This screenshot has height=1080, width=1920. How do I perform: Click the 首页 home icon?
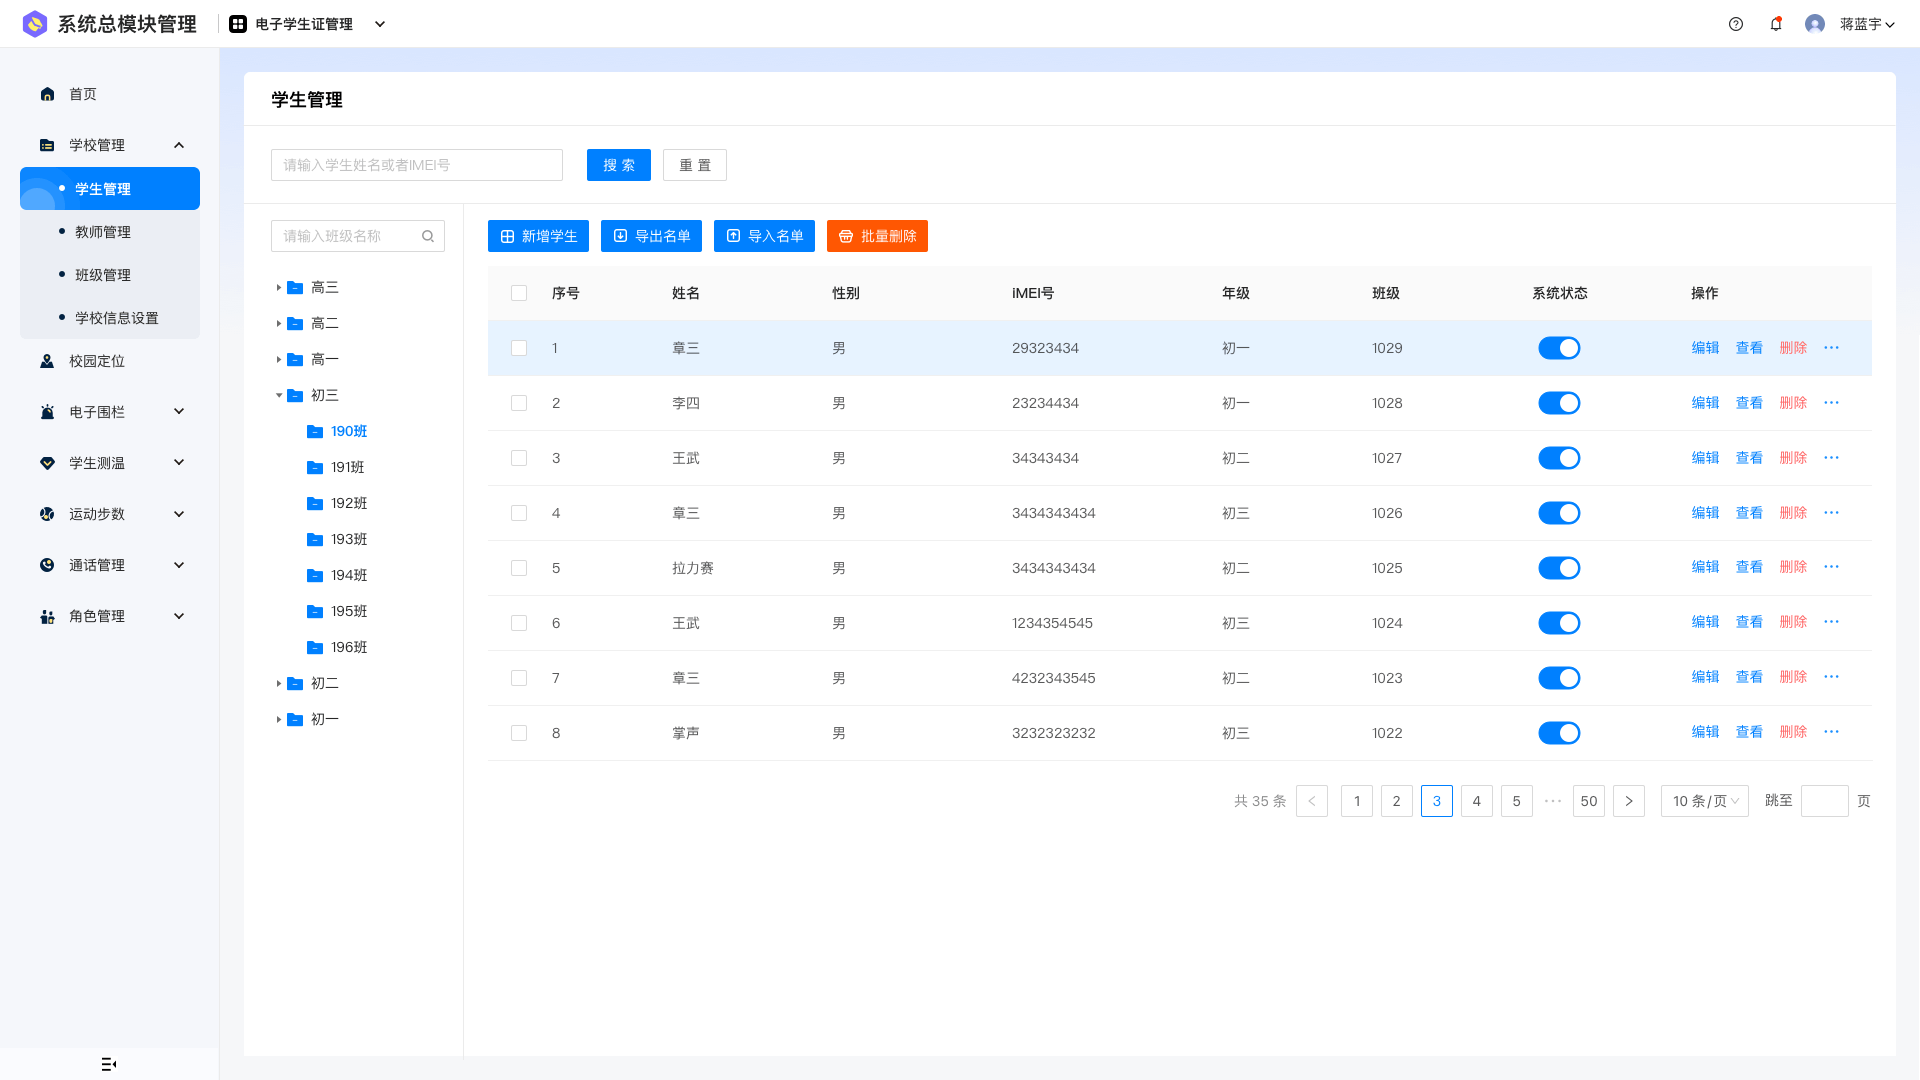[47, 94]
